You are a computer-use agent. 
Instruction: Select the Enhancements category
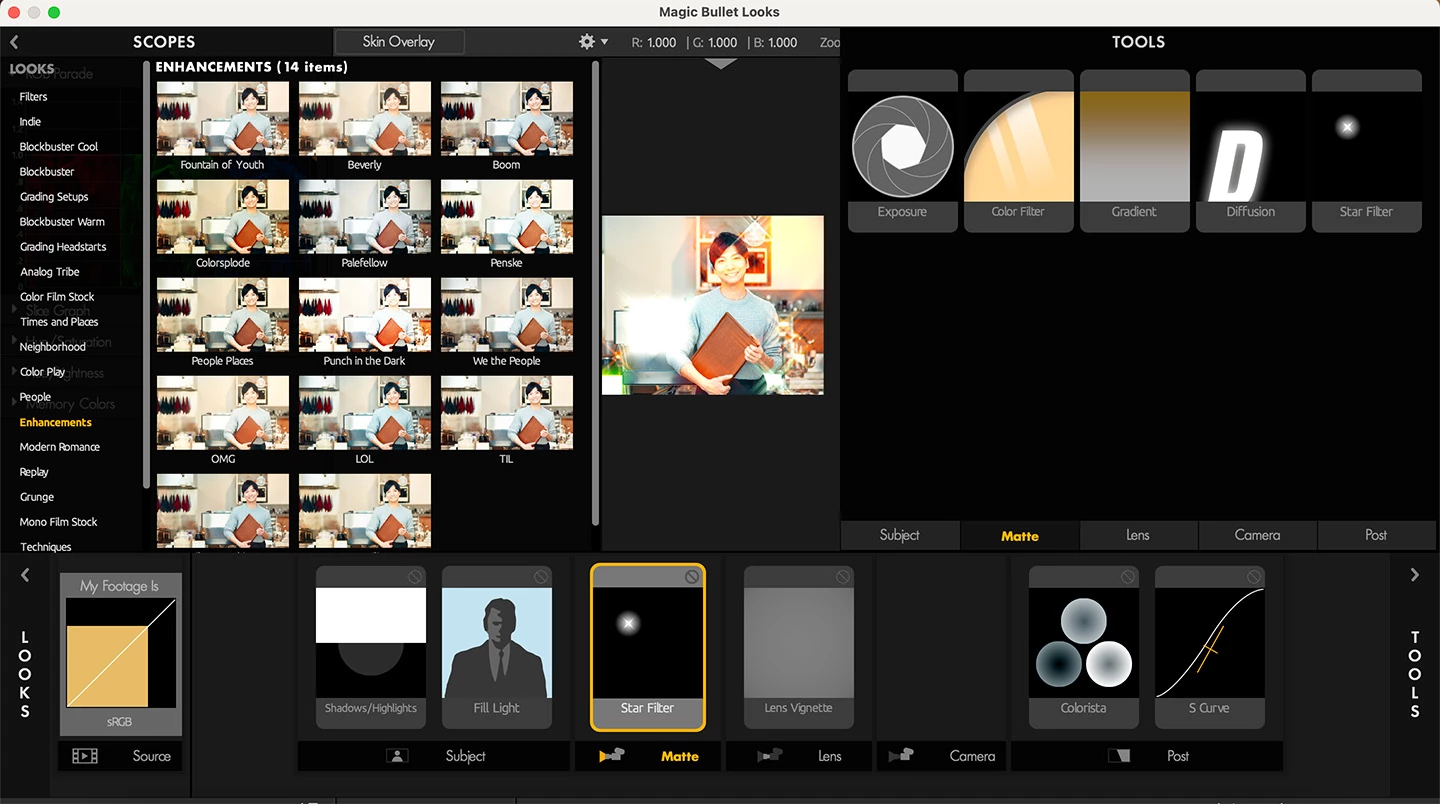point(55,422)
